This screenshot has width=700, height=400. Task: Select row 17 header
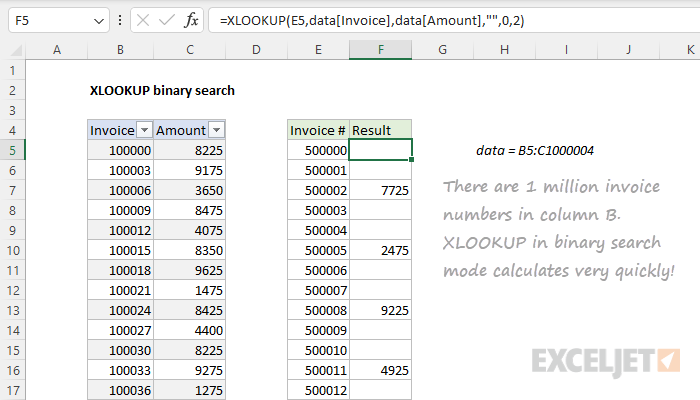click(x=12, y=391)
